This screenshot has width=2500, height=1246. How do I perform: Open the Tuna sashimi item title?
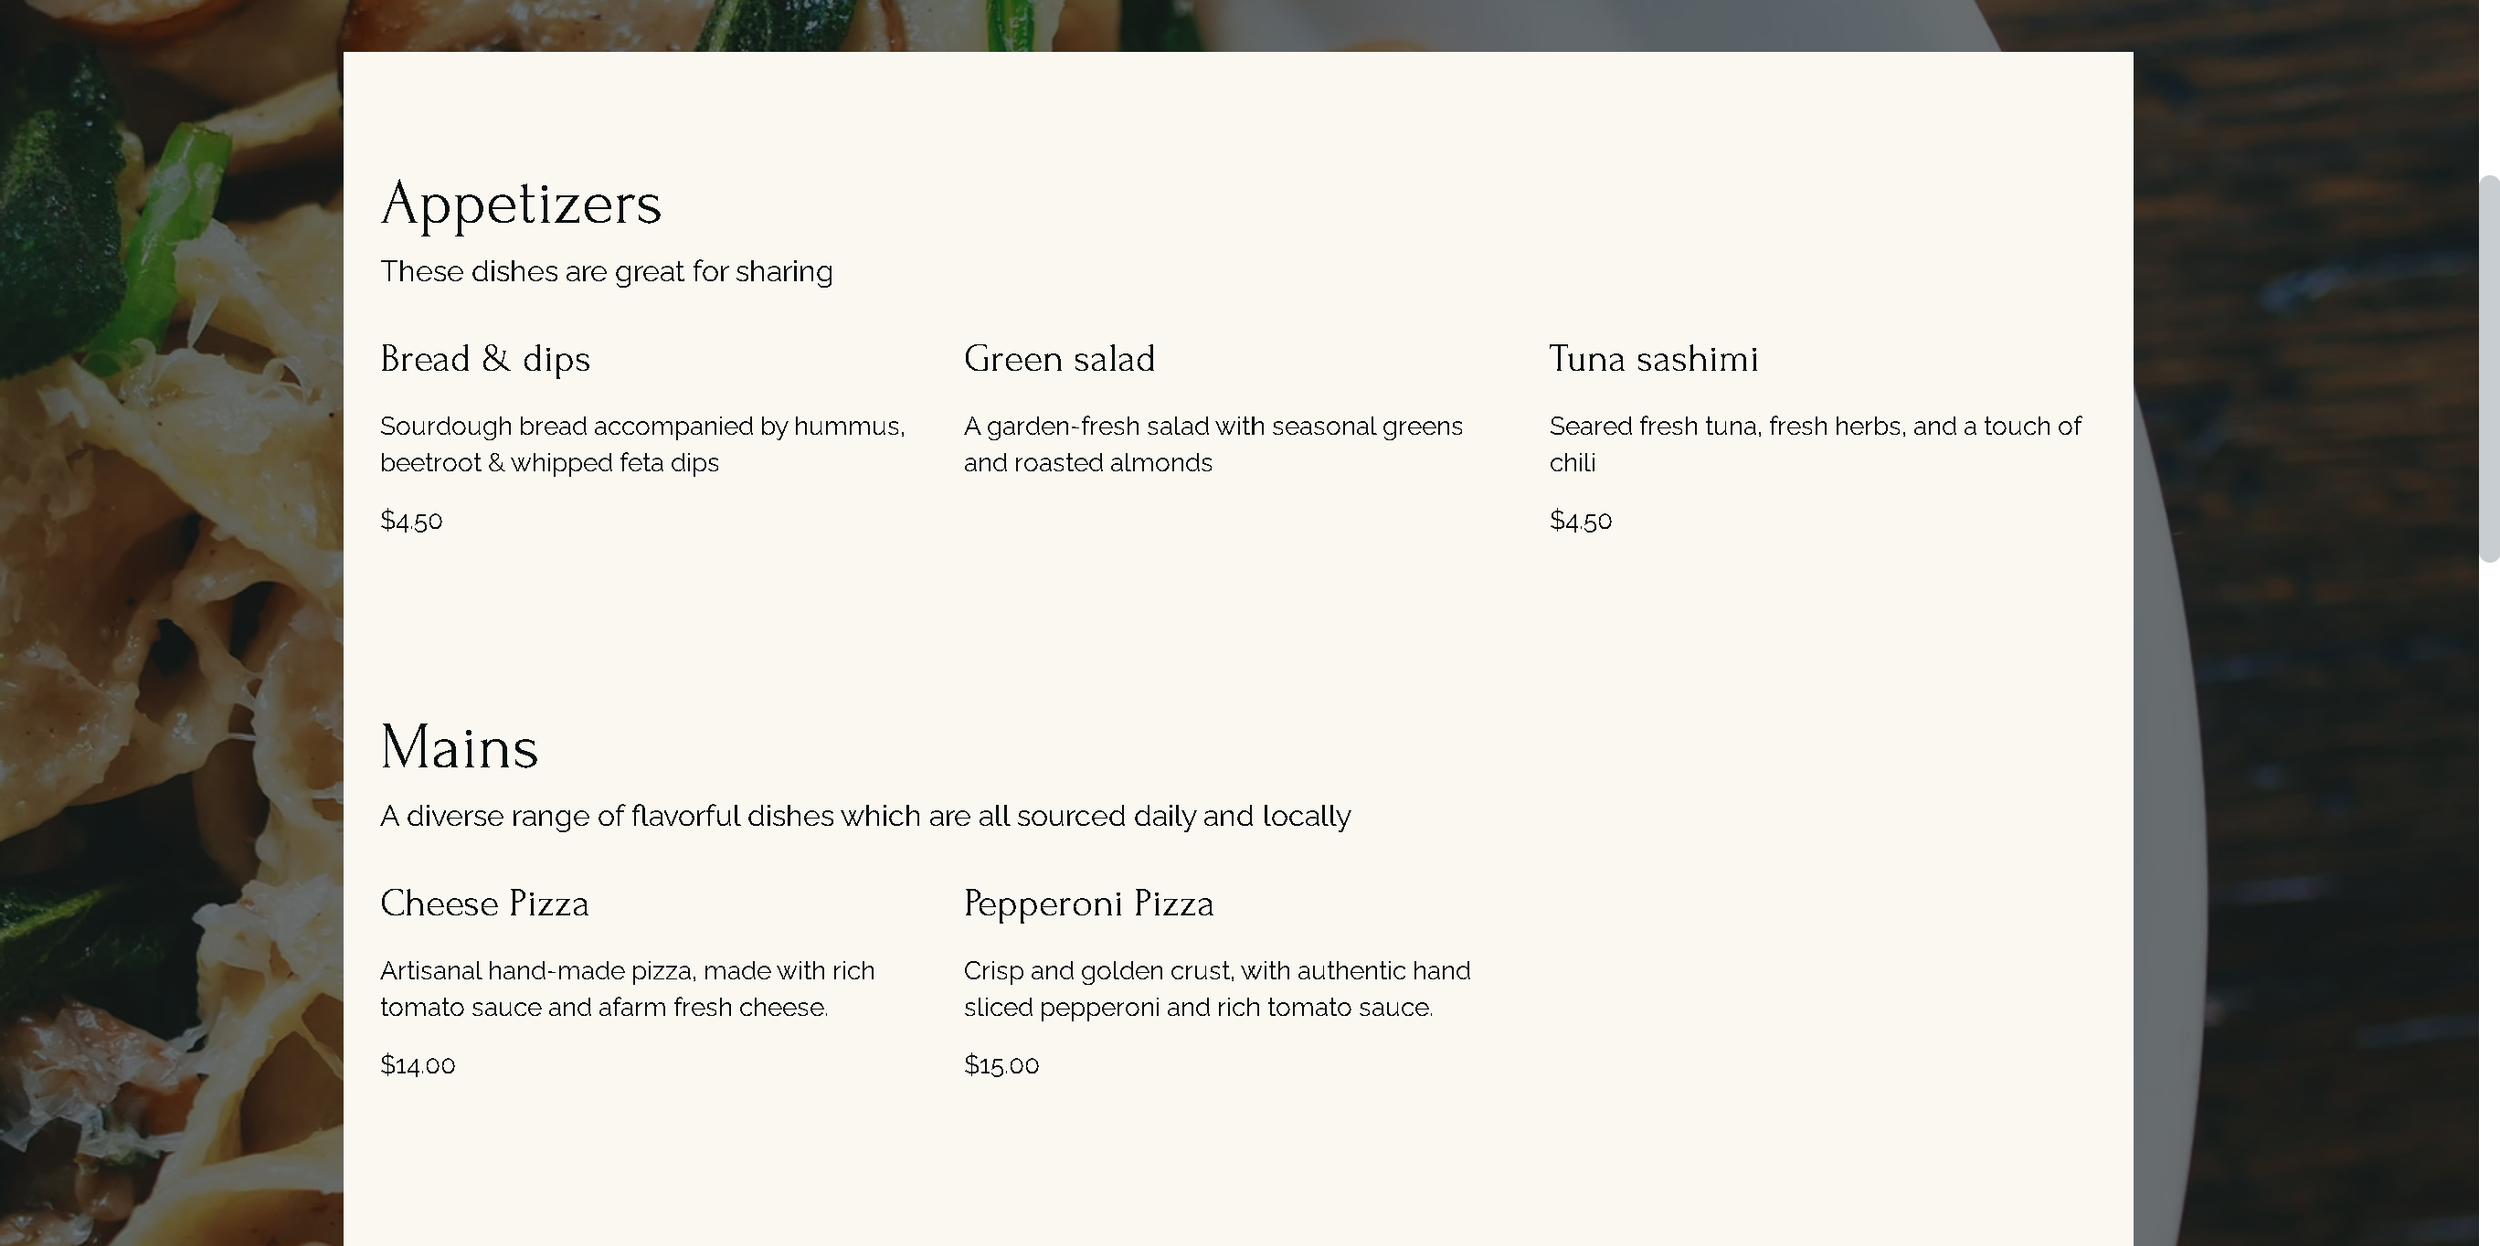click(x=1653, y=359)
